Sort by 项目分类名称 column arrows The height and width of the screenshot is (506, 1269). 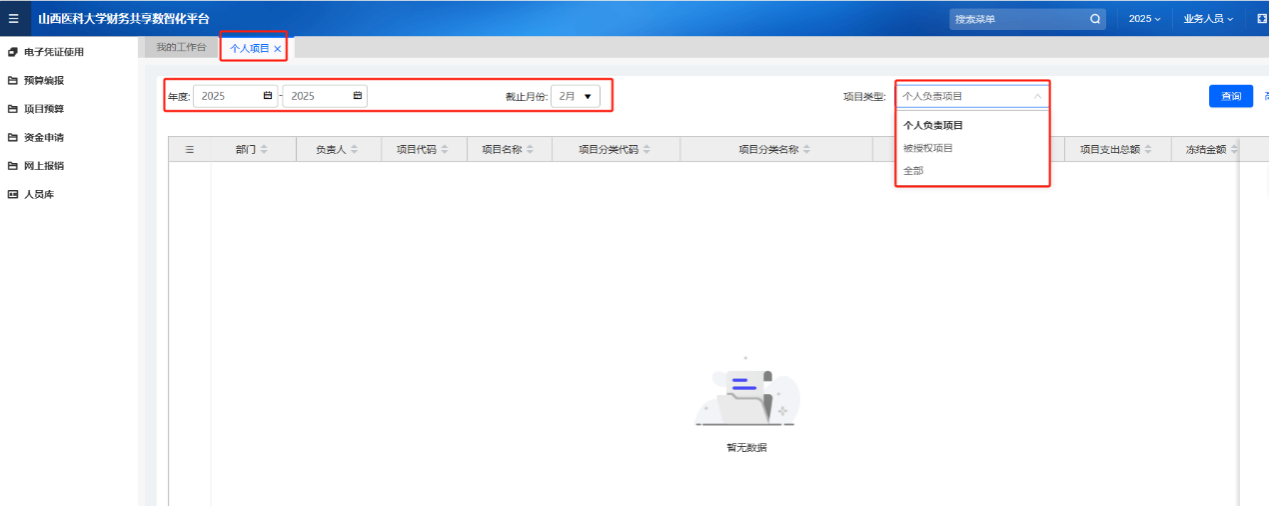(x=806, y=150)
